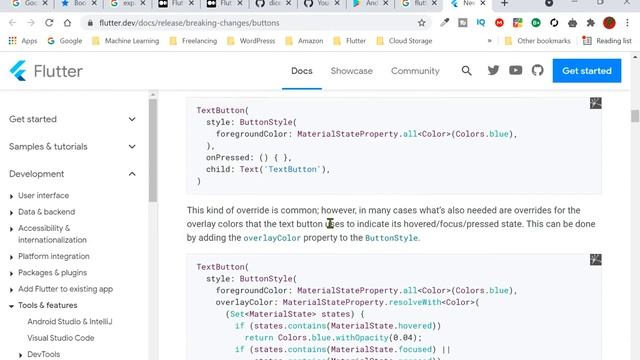Open Visual Studio Code page
640x360 pixels.
pos(61,338)
